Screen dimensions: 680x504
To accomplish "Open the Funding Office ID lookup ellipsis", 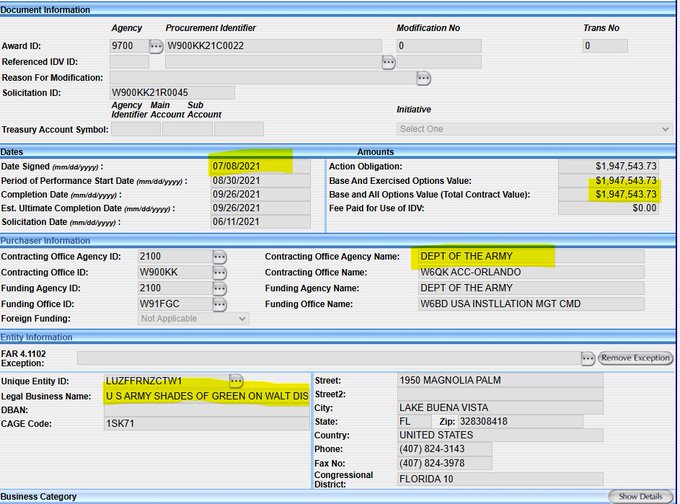I will (x=220, y=304).
